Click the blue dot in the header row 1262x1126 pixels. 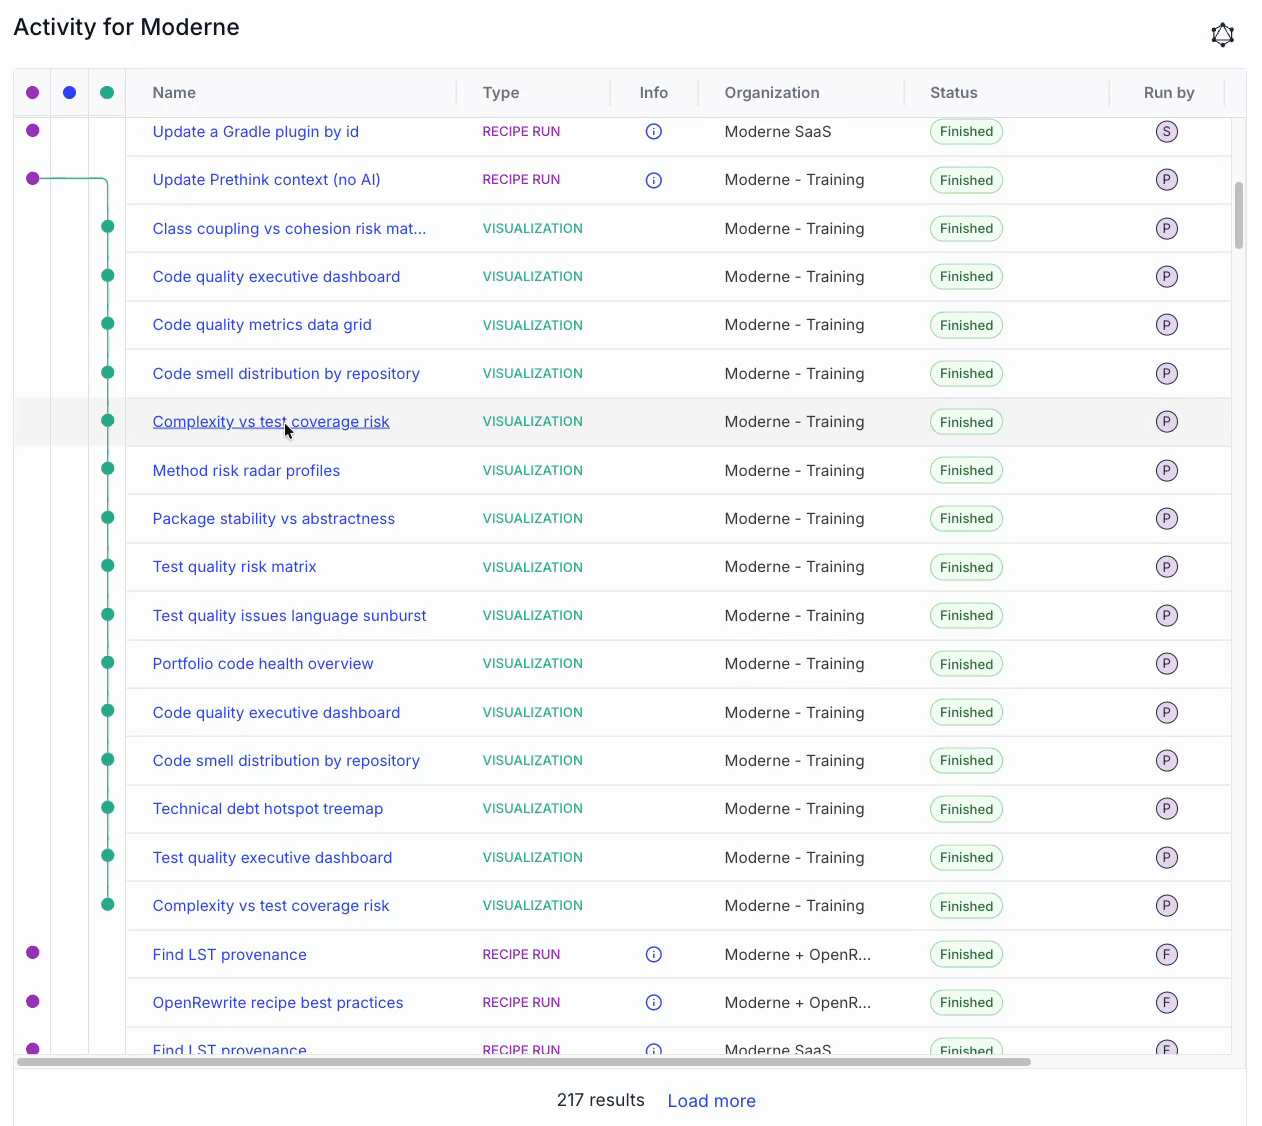(x=69, y=92)
